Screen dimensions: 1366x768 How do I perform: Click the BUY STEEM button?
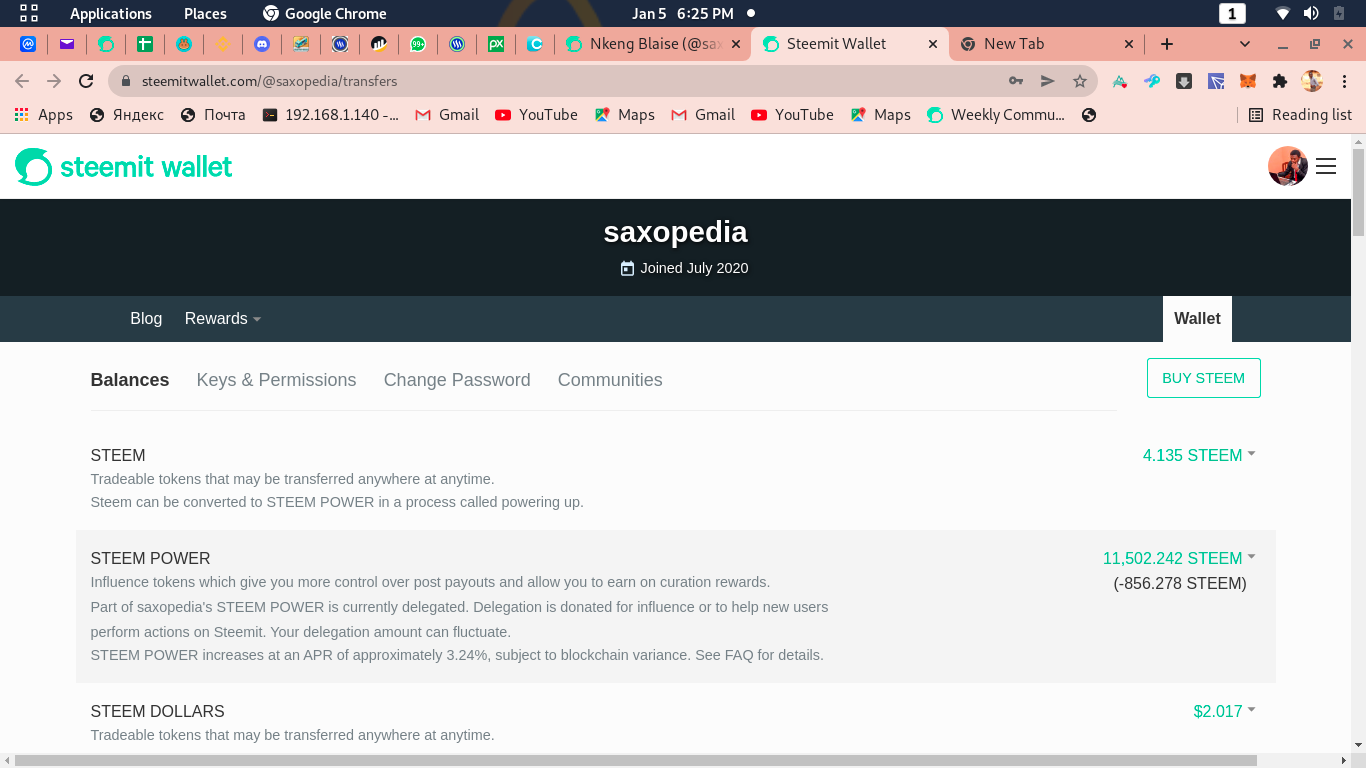(1203, 378)
